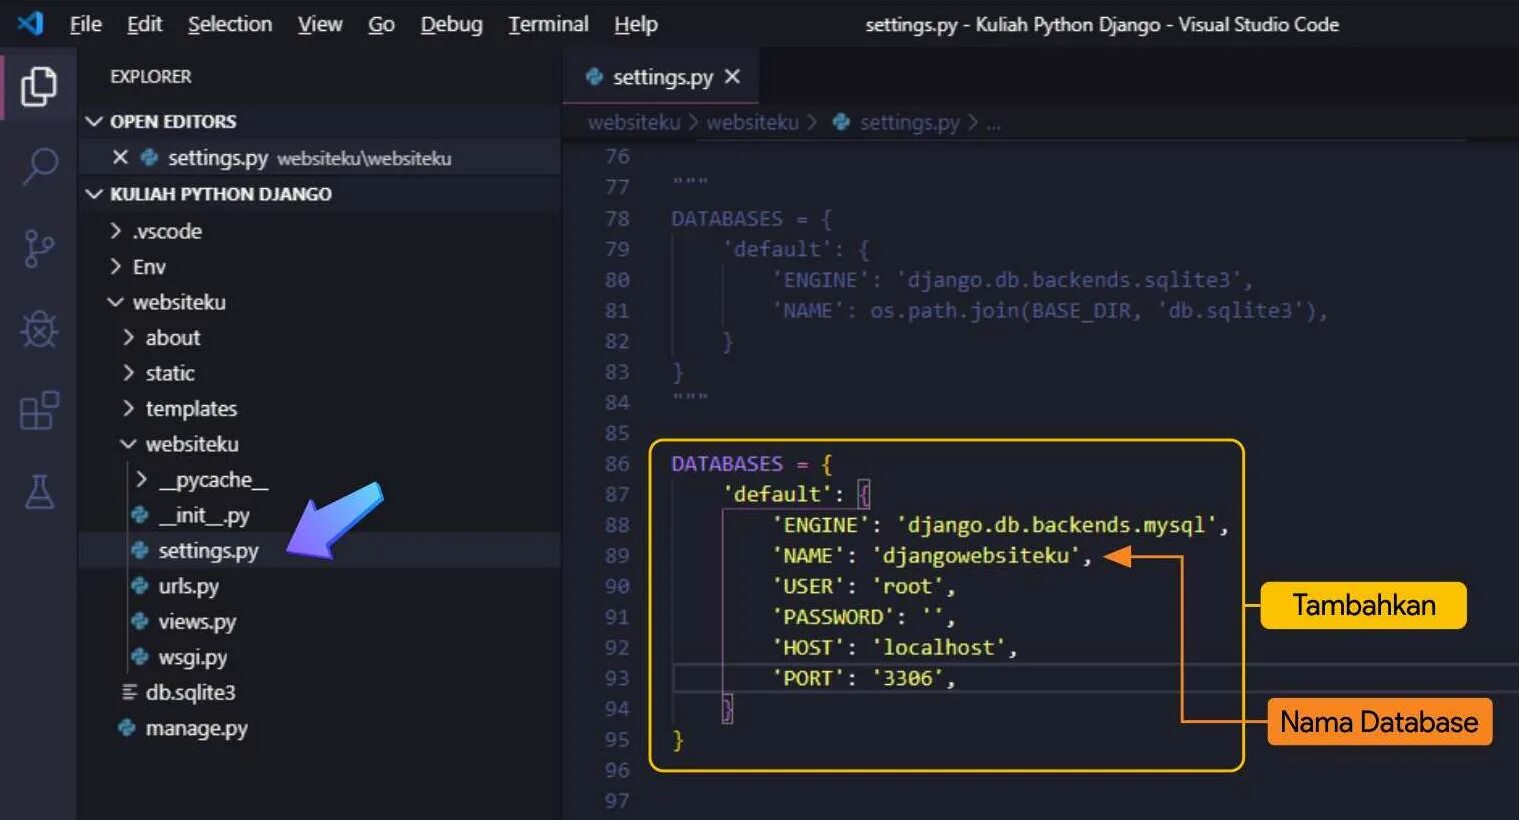Expand the static folder
This screenshot has width=1519, height=820.
coord(129,373)
